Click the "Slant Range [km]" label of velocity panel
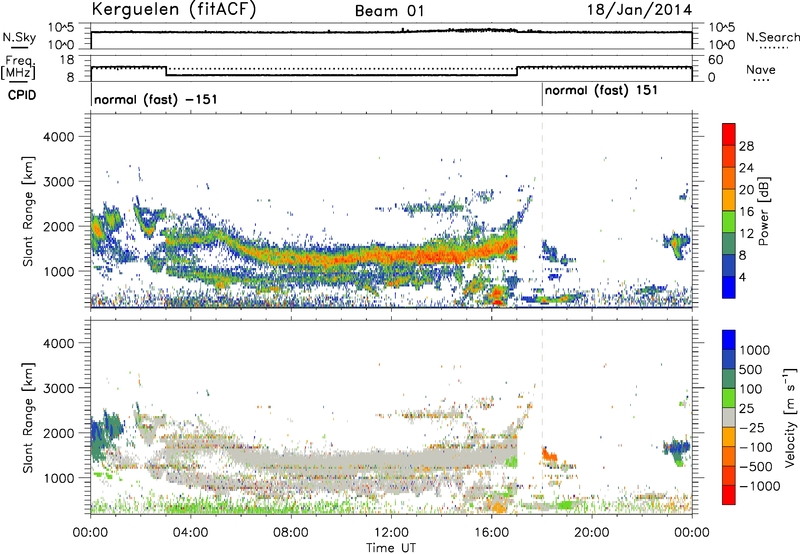Image resolution: width=800 pixels, height=554 pixels. click(x=28, y=418)
